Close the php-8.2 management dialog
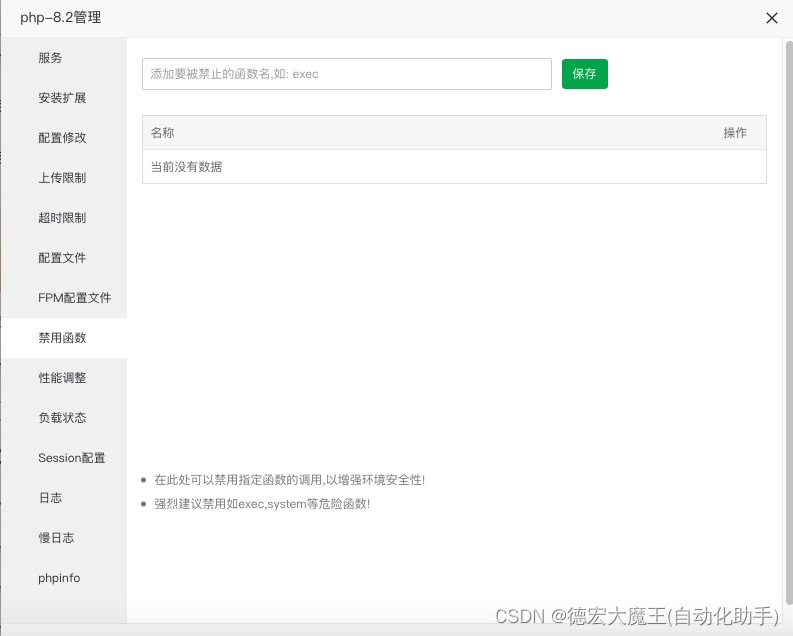Image resolution: width=793 pixels, height=636 pixels. coord(771,18)
